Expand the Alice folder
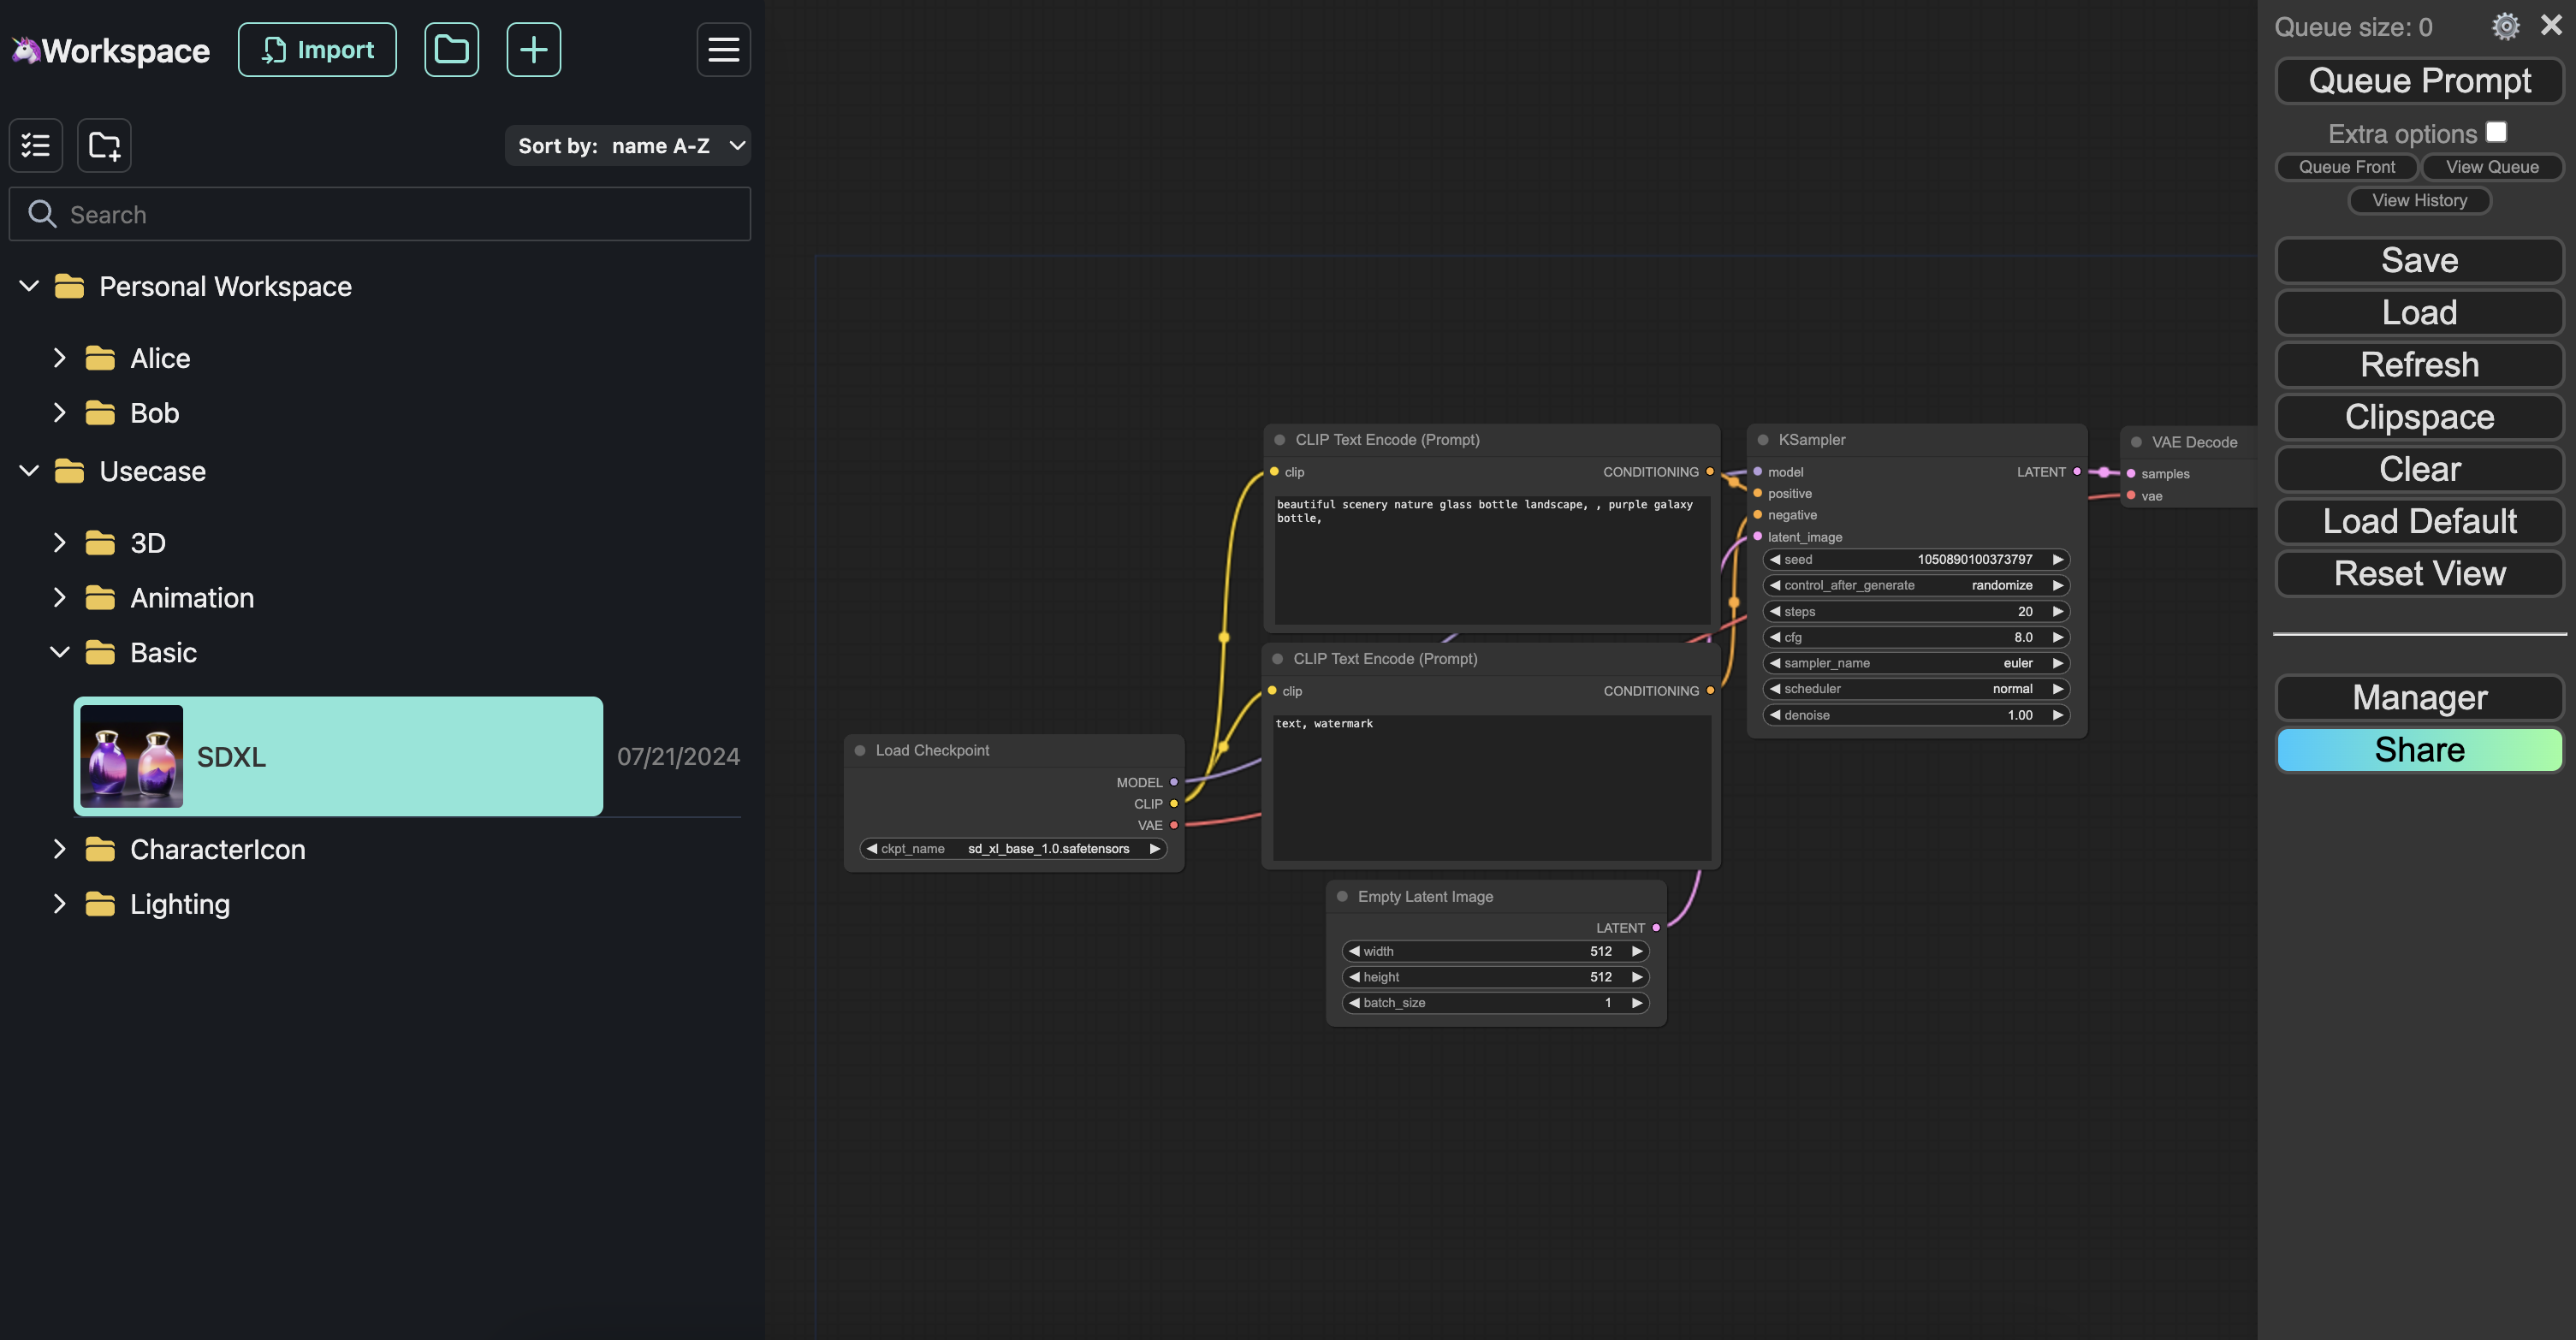2576x1340 pixels. click(59, 358)
